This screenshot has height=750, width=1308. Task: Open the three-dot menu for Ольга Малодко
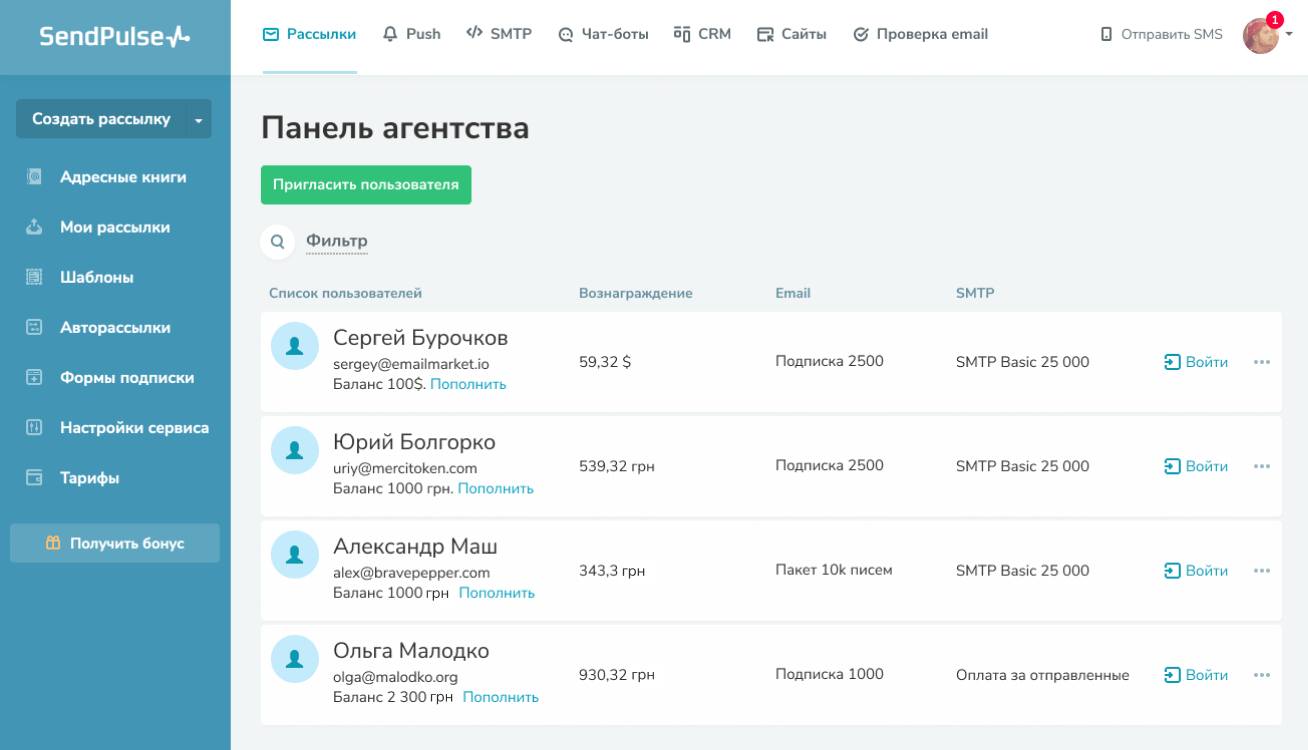1262,675
